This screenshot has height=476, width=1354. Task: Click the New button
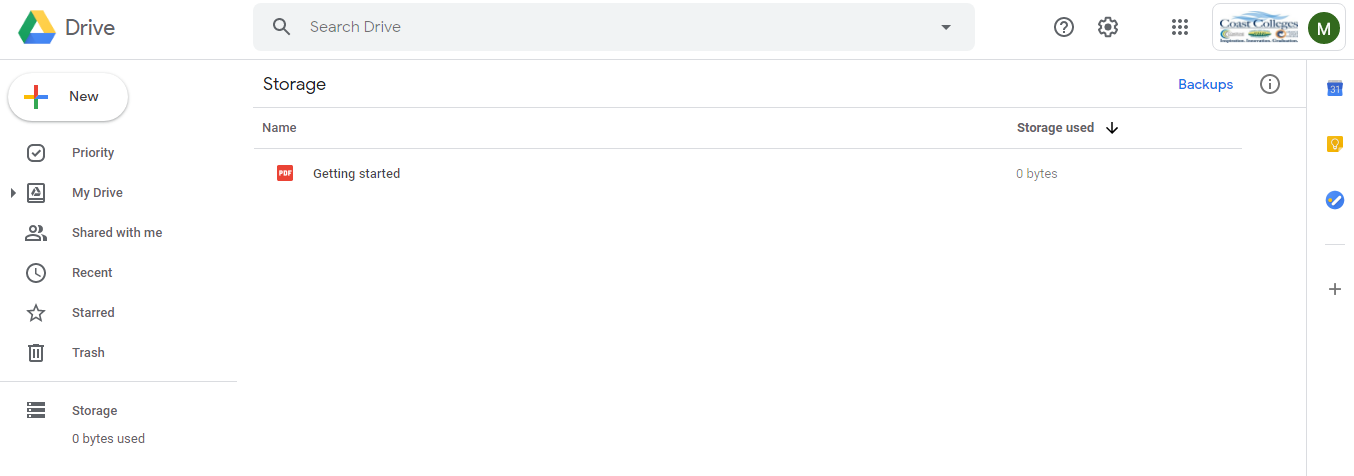(68, 97)
